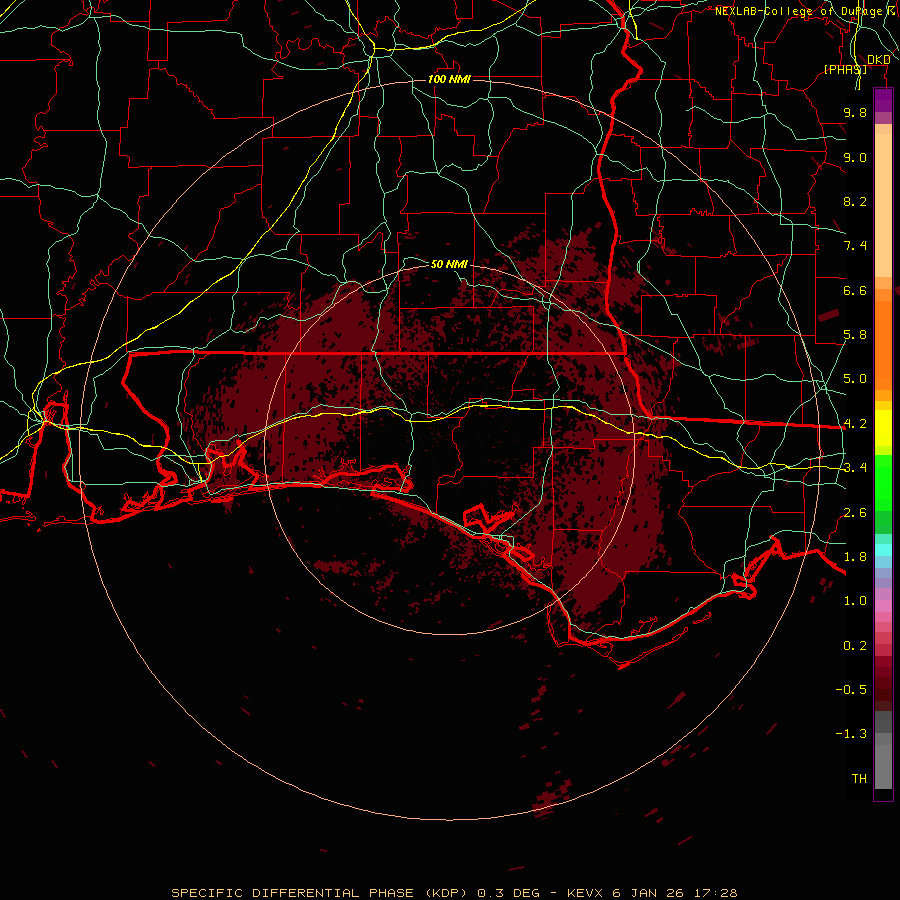The image size is (900, 900).
Task: Click the 6.6 value on the color scale
Action: click(x=855, y=290)
